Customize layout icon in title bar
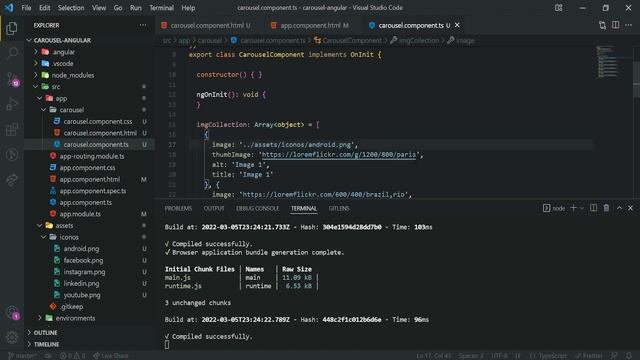Screen dimensions: 640x360 558,8
